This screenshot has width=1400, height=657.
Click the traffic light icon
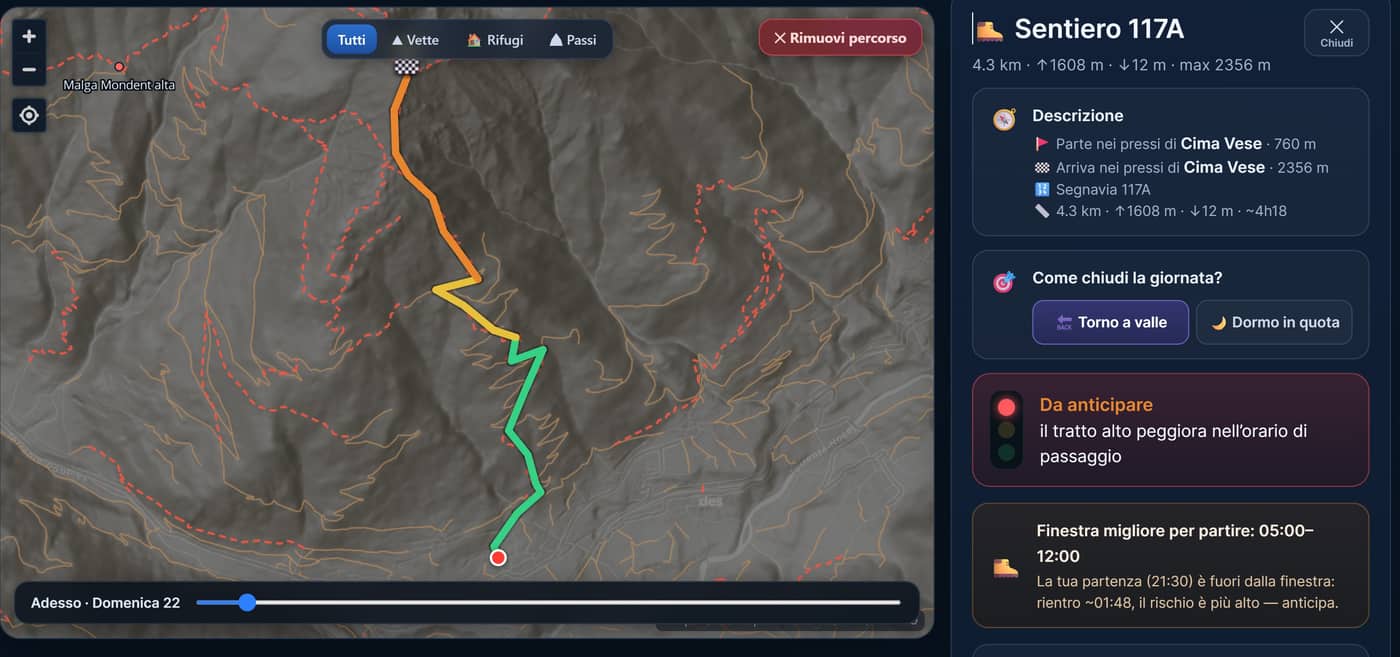coord(1006,430)
